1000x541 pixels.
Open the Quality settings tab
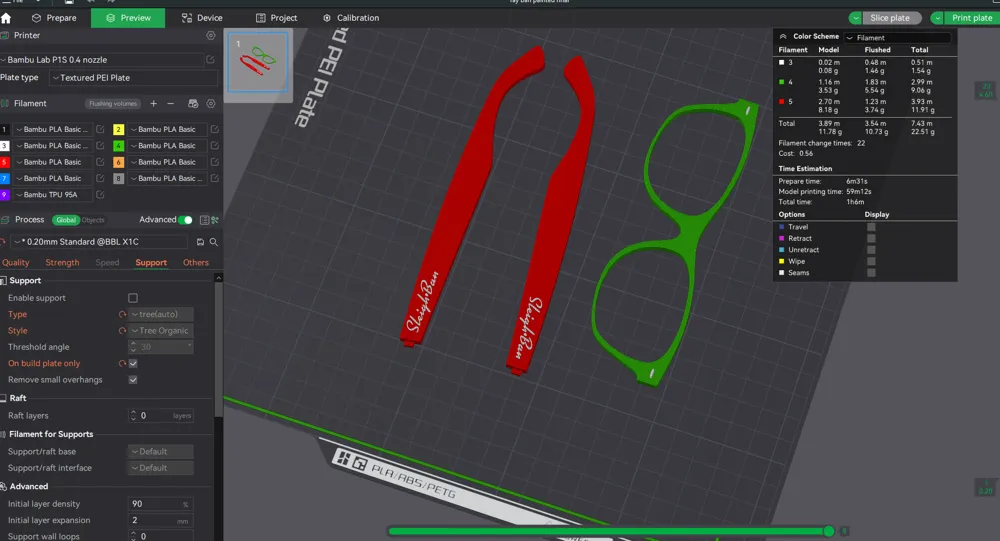point(16,263)
